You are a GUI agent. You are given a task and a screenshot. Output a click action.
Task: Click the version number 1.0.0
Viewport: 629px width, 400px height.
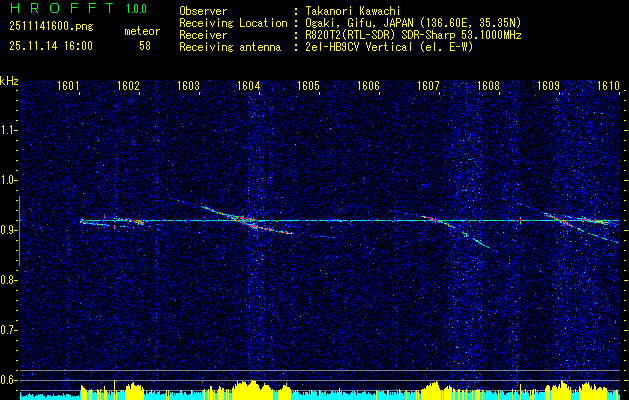136,9
